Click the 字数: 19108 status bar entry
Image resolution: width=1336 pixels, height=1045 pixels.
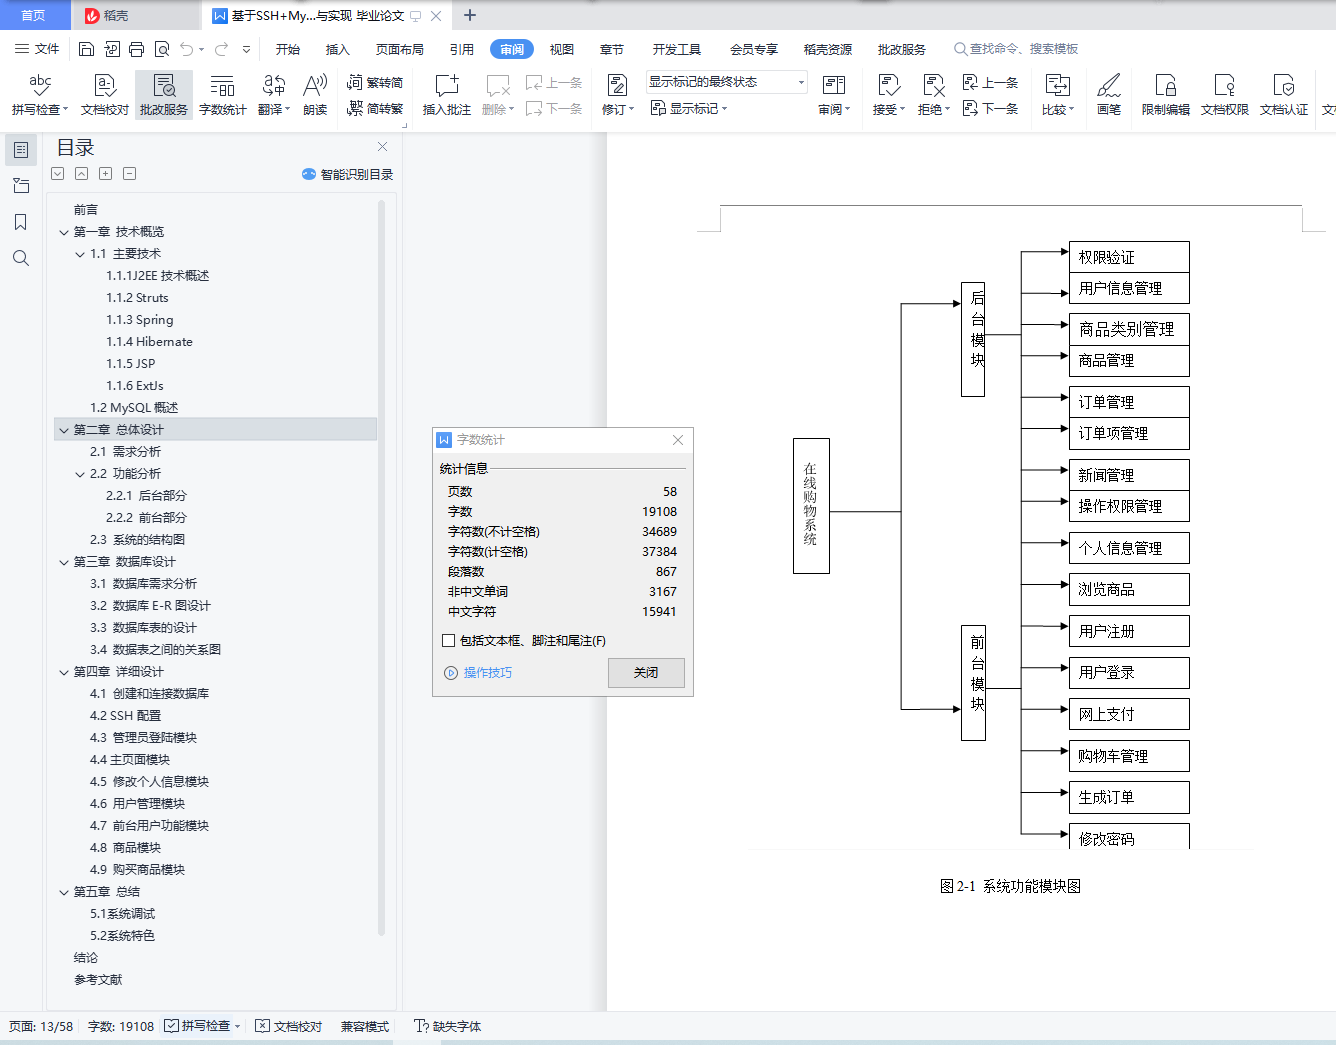(121, 1026)
